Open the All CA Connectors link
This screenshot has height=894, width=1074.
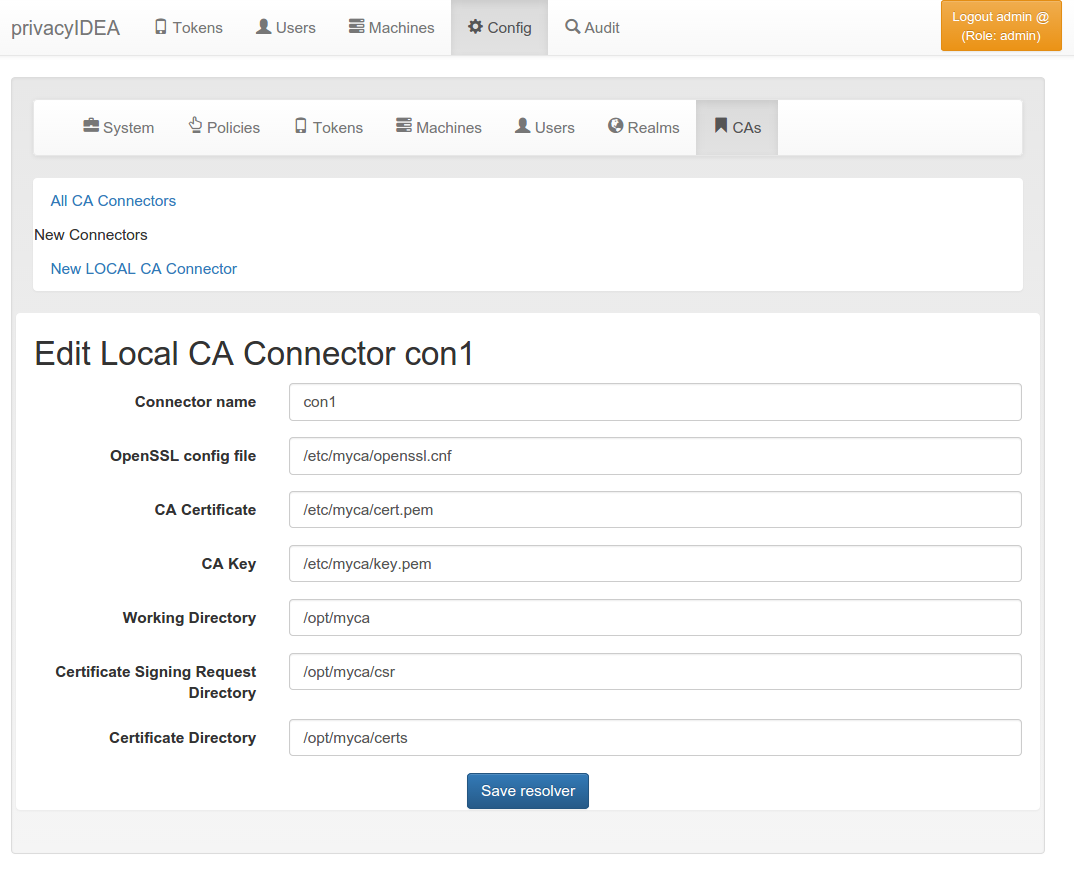(113, 201)
